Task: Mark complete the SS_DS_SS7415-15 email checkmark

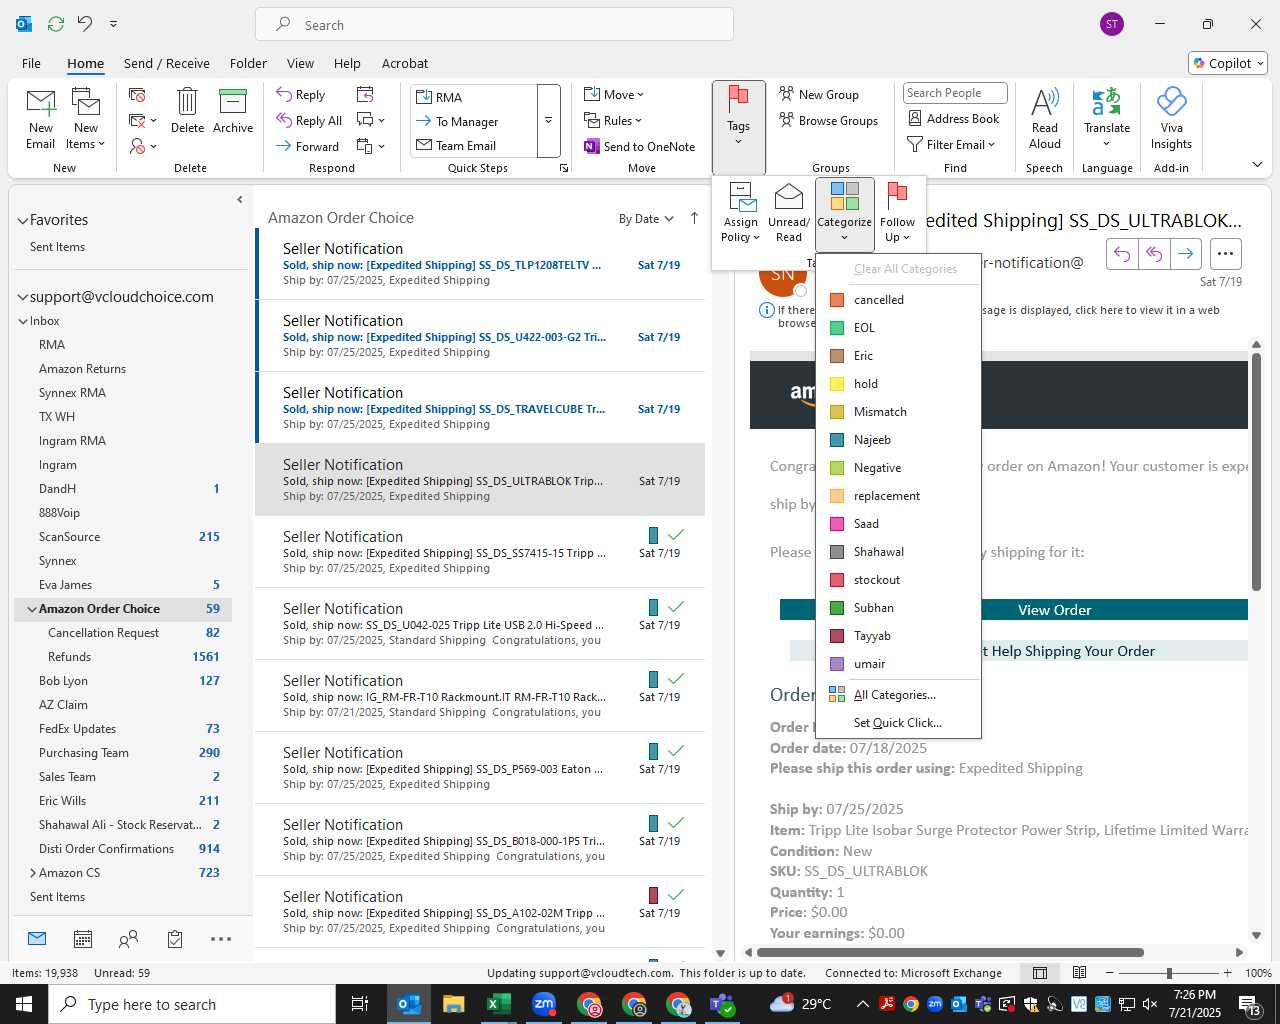Action: (x=676, y=535)
